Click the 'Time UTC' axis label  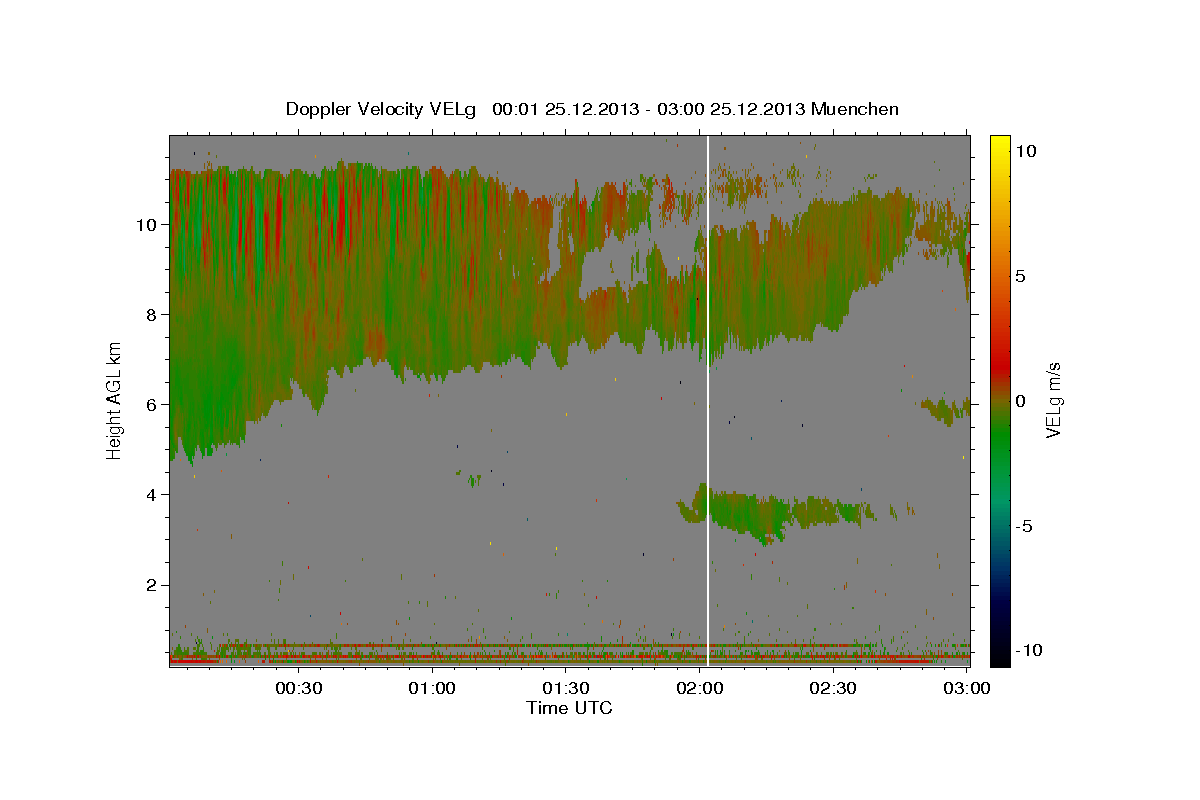[x=569, y=708]
